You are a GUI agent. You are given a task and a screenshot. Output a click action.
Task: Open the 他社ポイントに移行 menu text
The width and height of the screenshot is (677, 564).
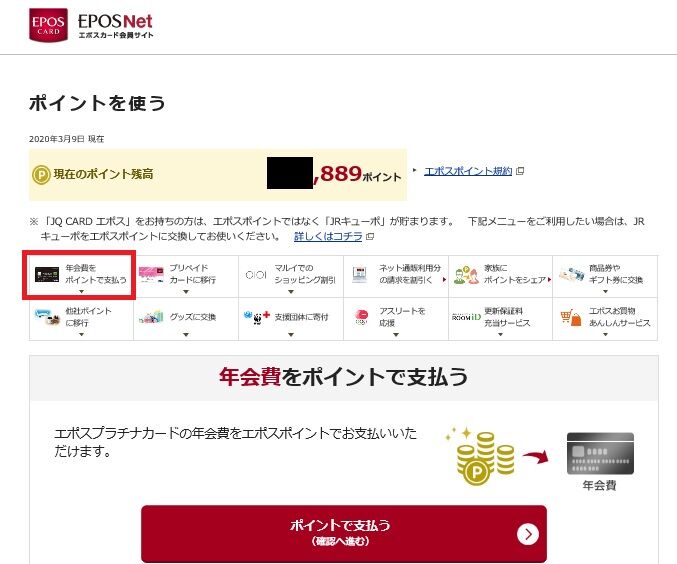(89, 317)
